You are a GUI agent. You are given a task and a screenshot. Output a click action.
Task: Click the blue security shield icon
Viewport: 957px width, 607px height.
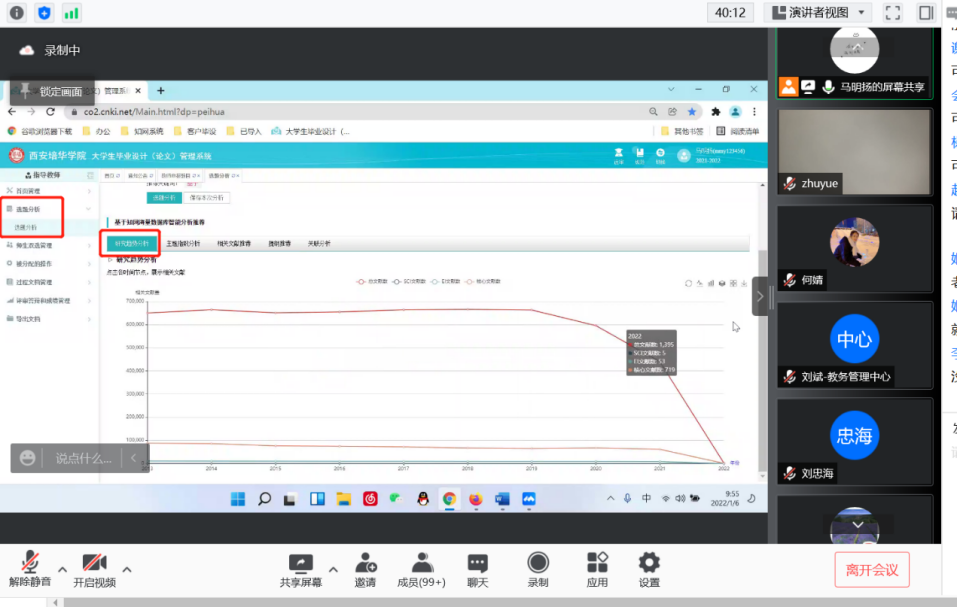coord(44,13)
